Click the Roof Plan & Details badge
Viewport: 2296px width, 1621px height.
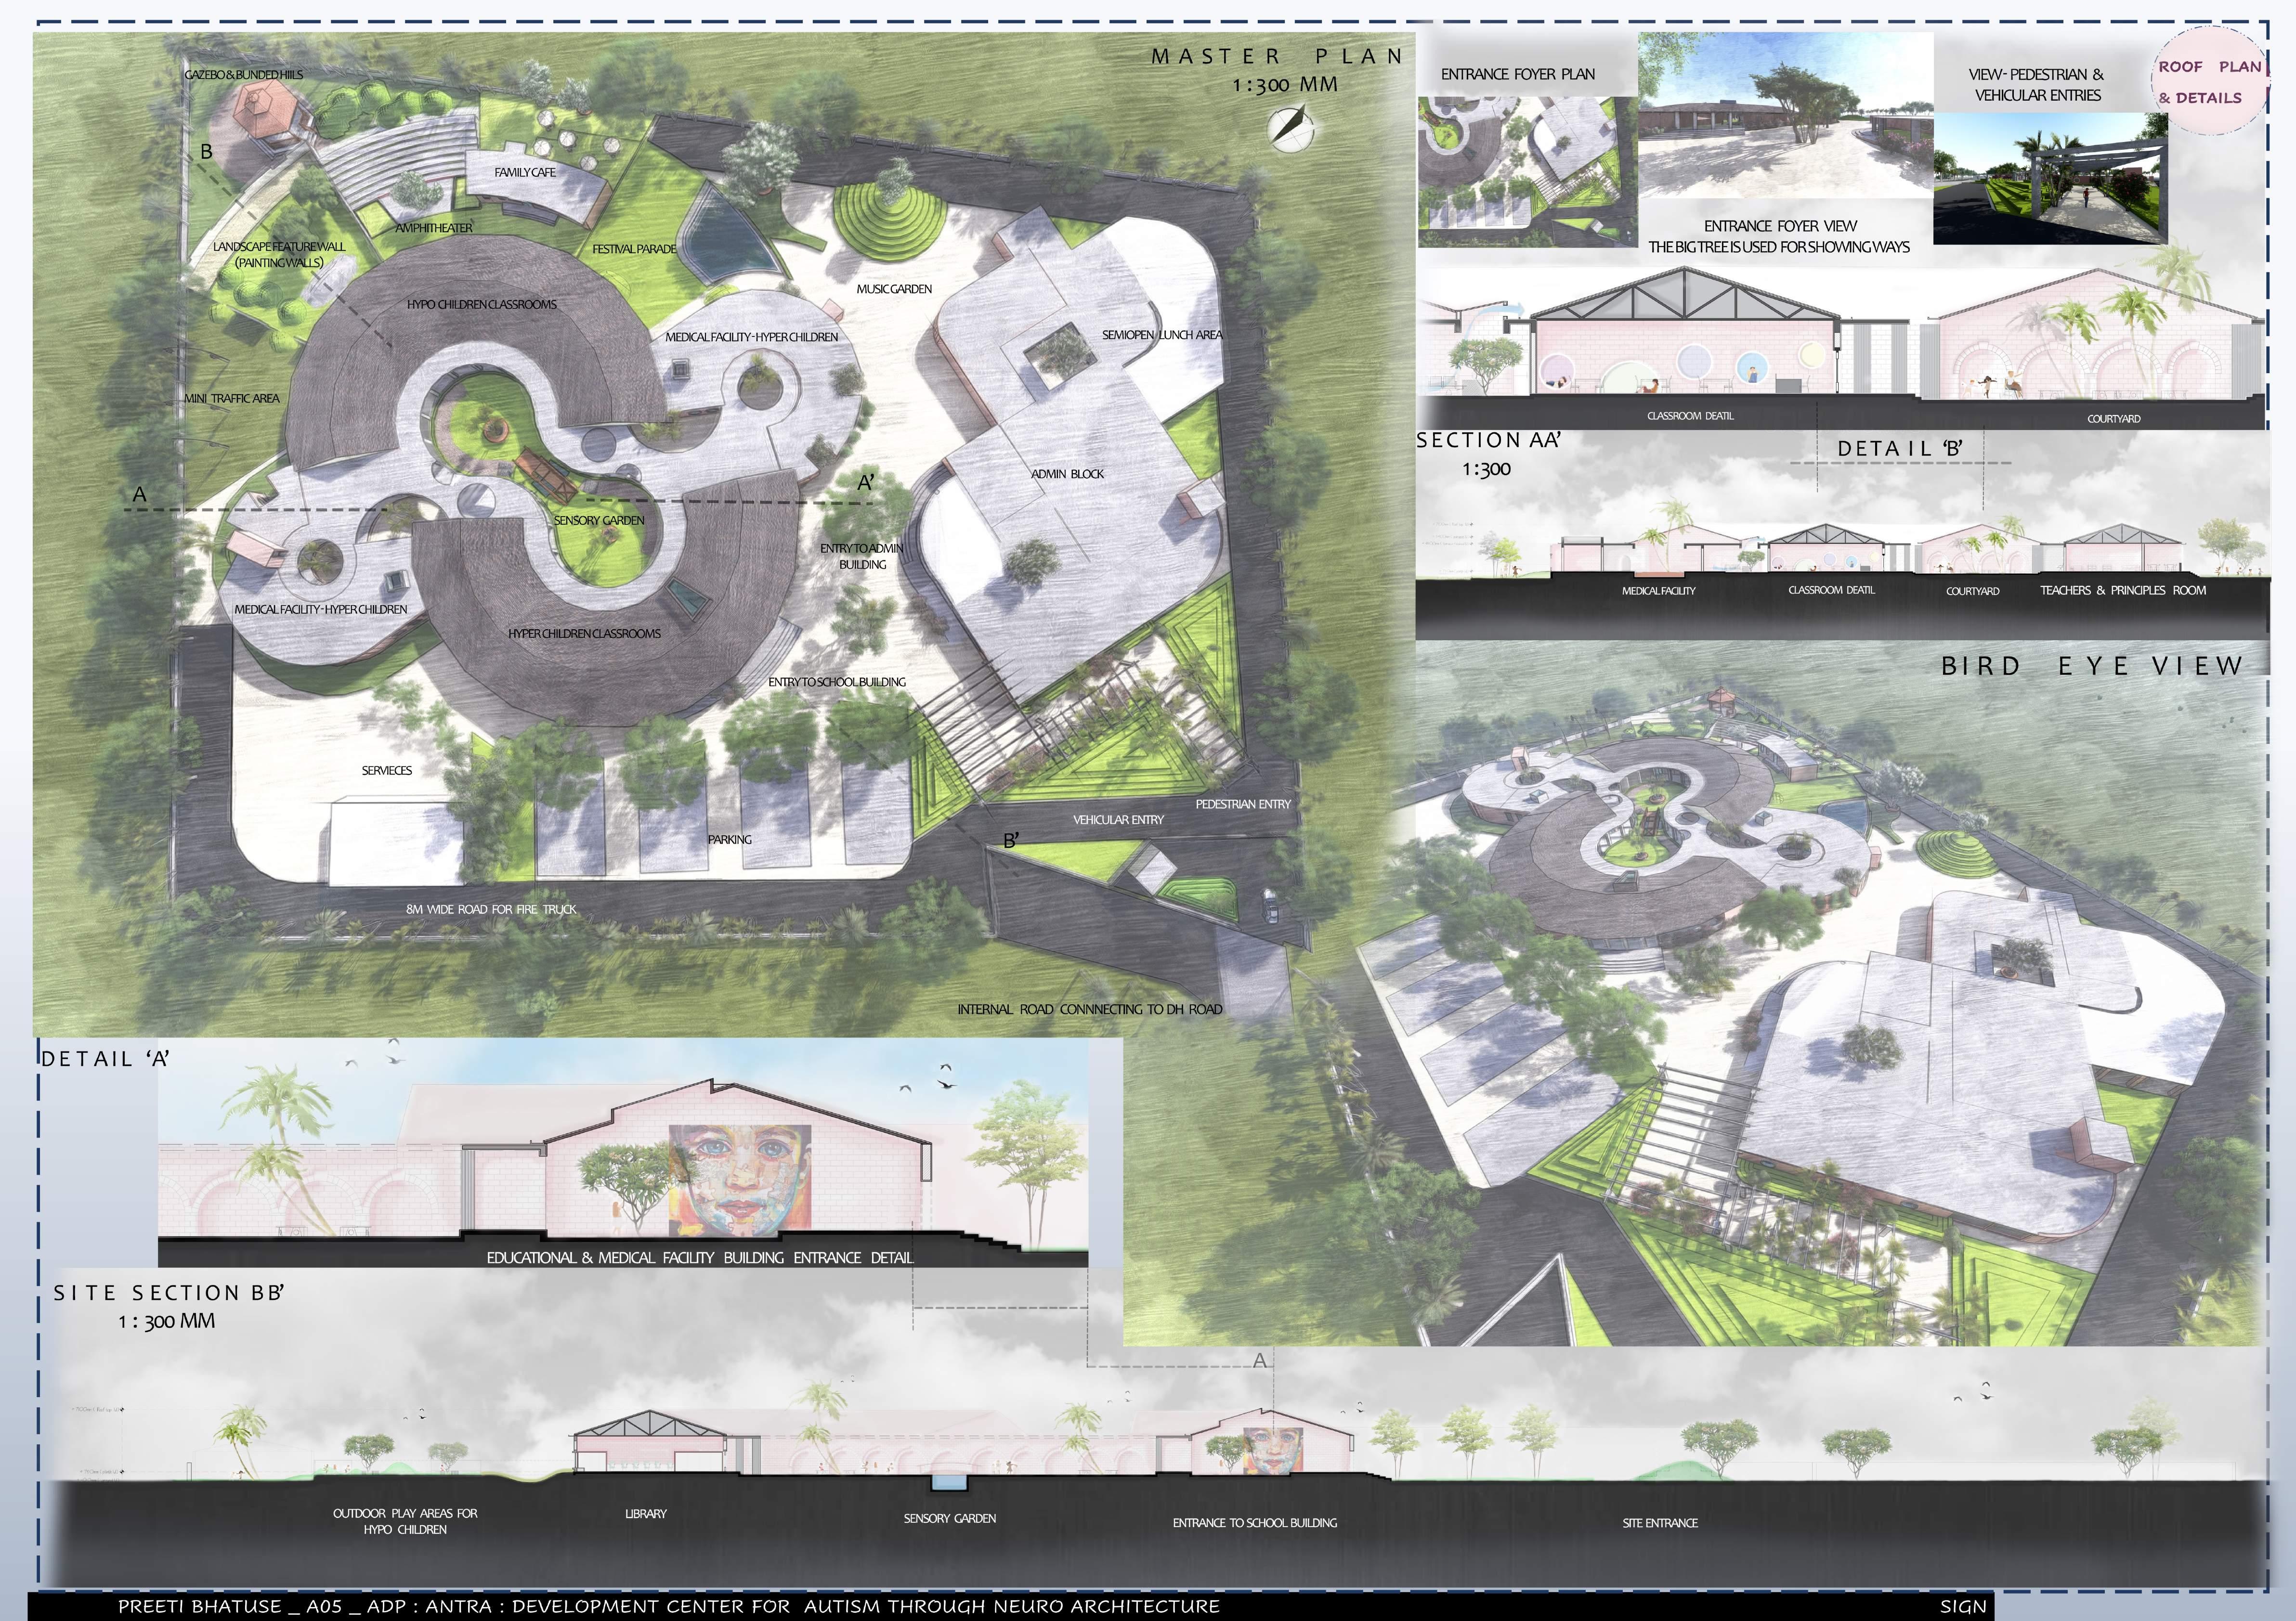point(2209,82)
